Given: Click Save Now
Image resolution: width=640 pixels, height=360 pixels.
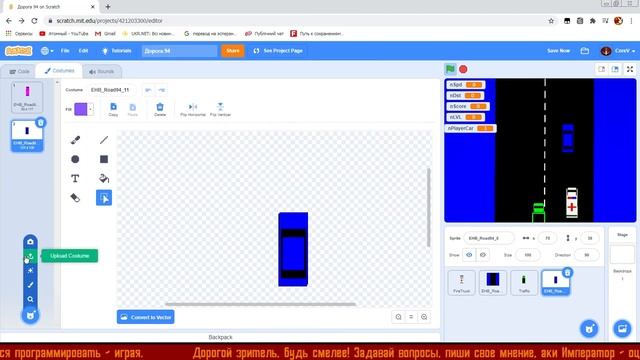Looking at the screenshot, I should click(x=558, y=51).
